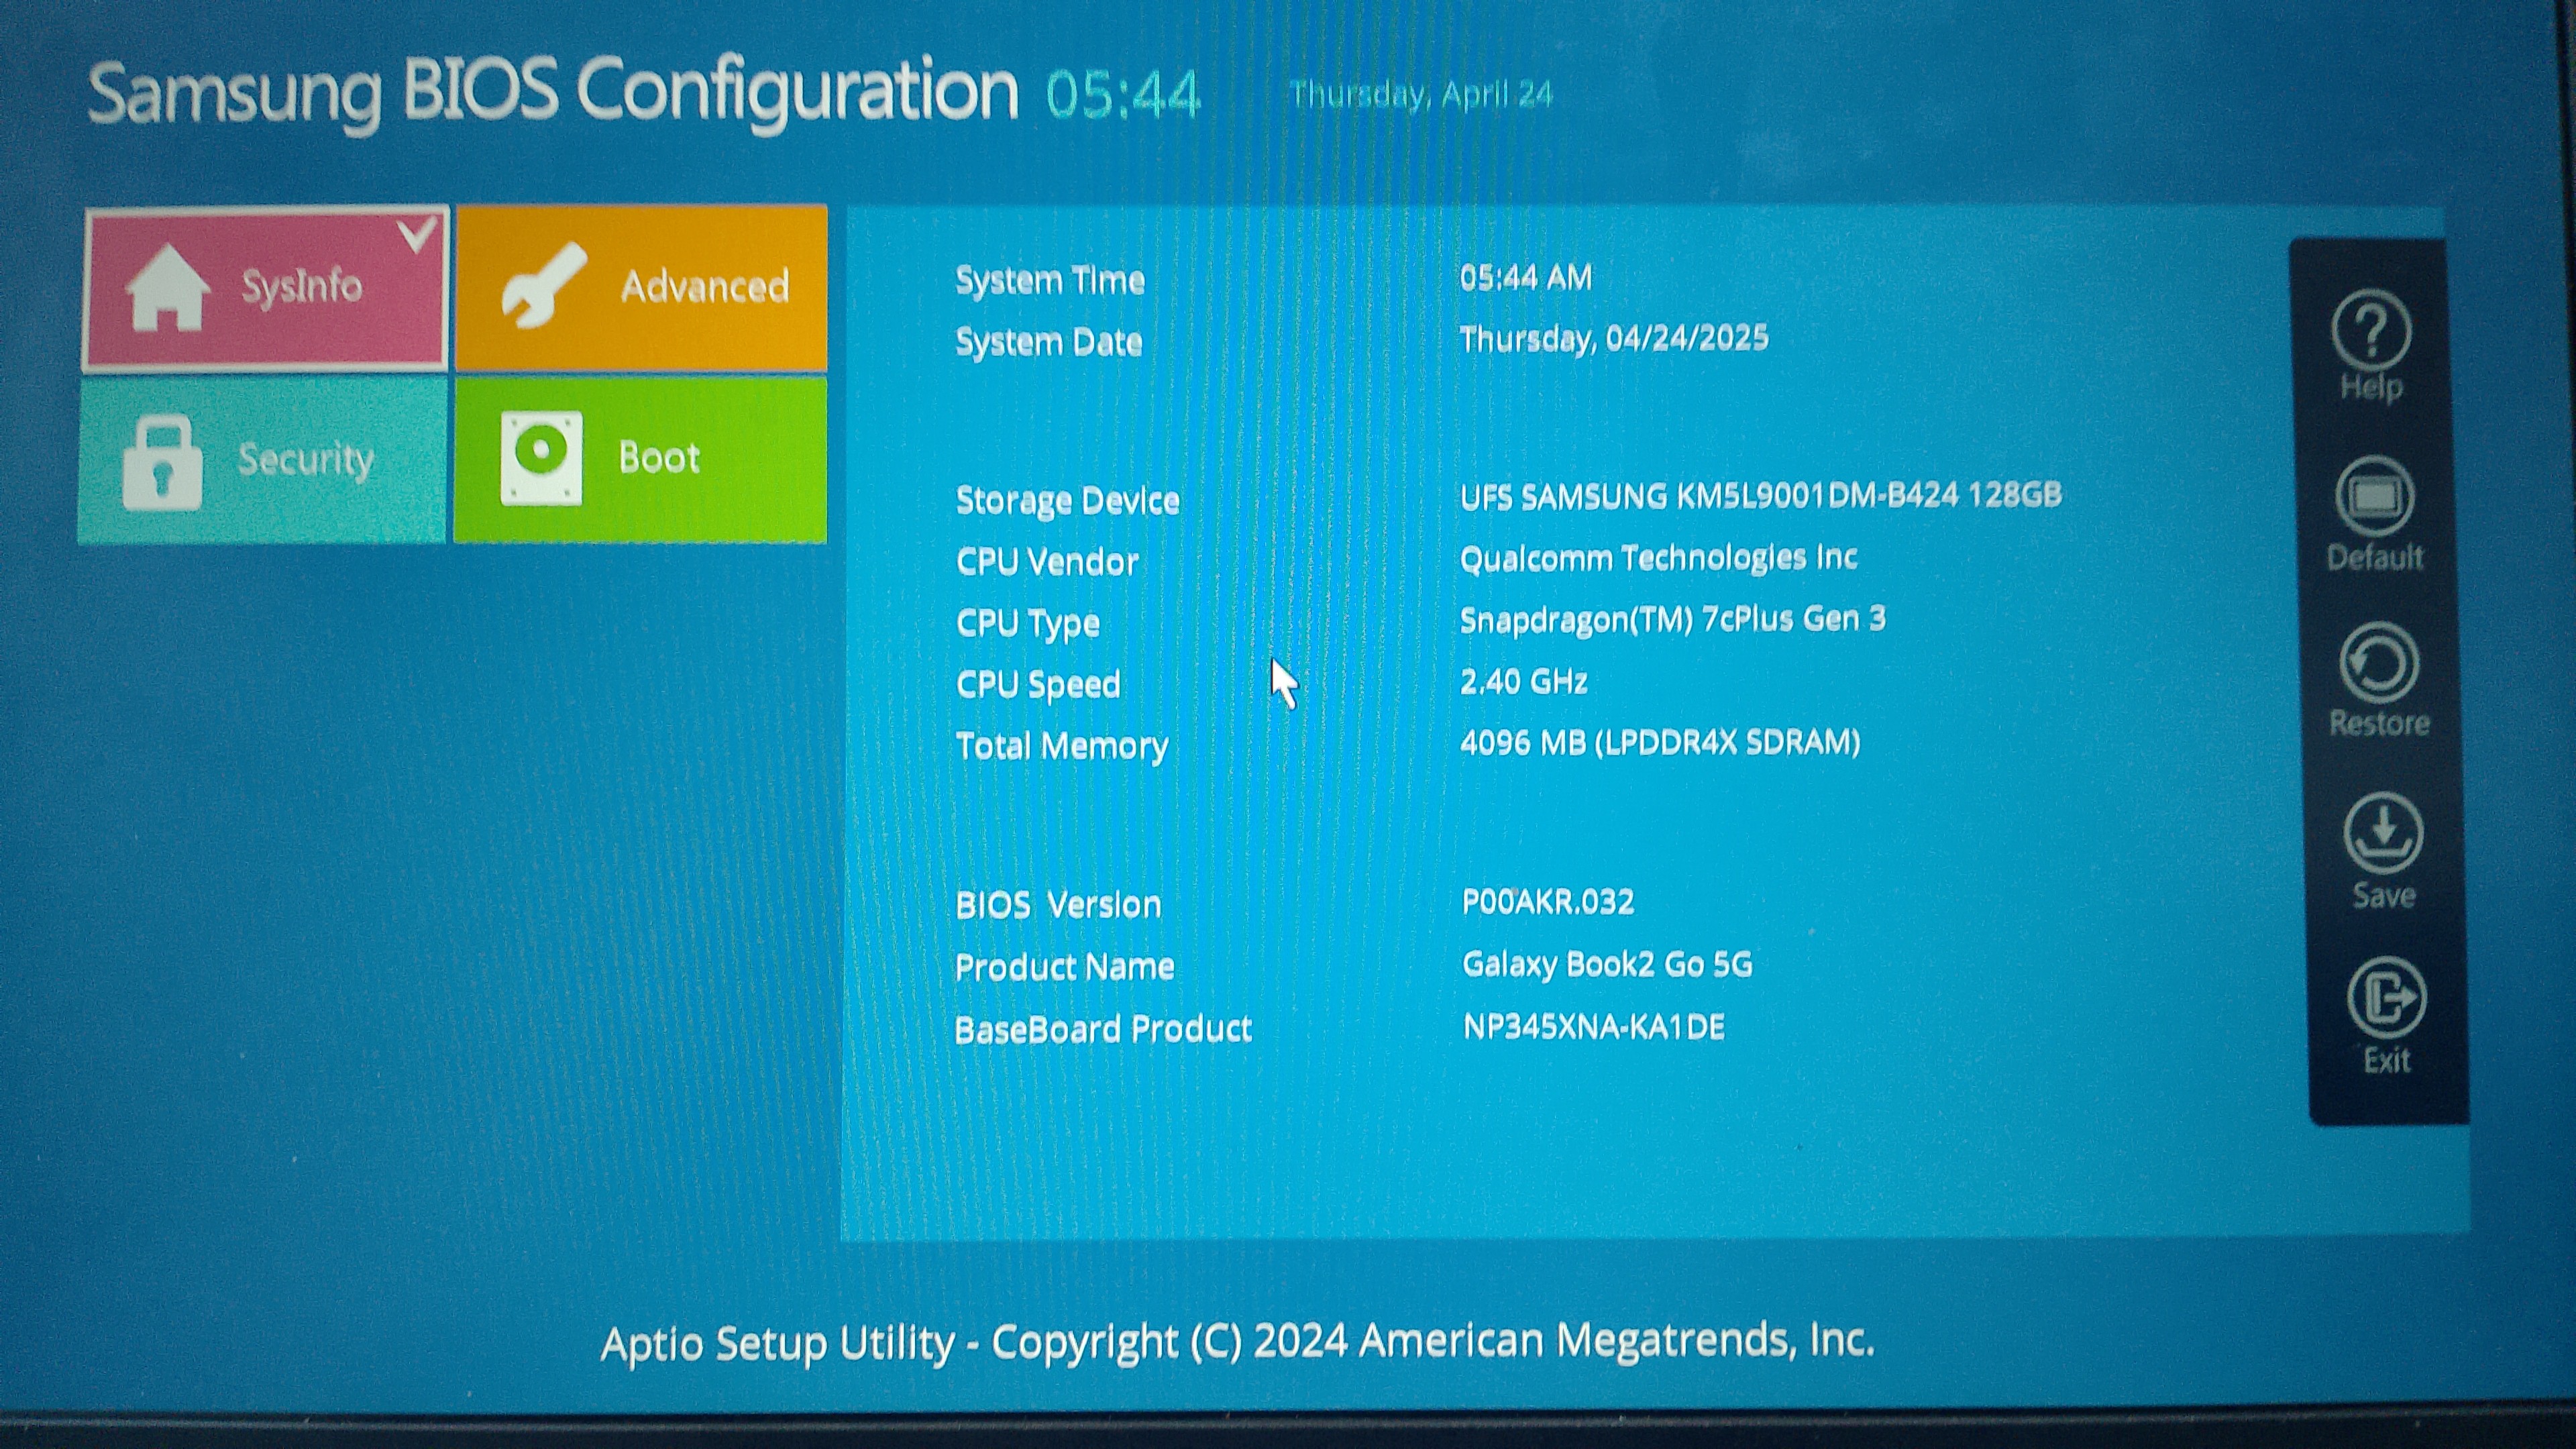The height and width of the screenshot is (1449, 2576).
Task: Click the Help question mark icon
Action: (2371, 331)
